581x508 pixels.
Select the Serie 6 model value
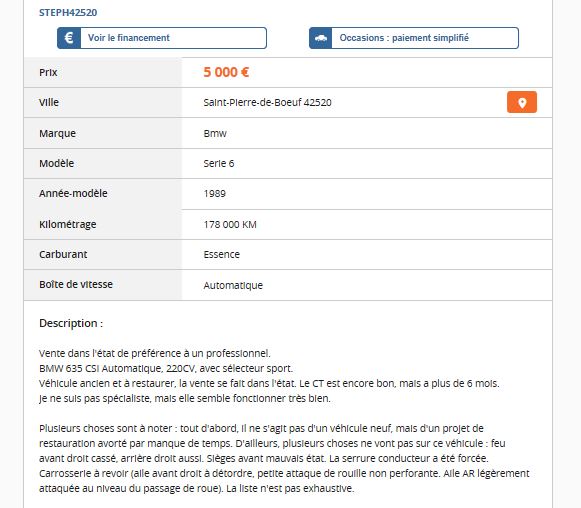[219, 163]
